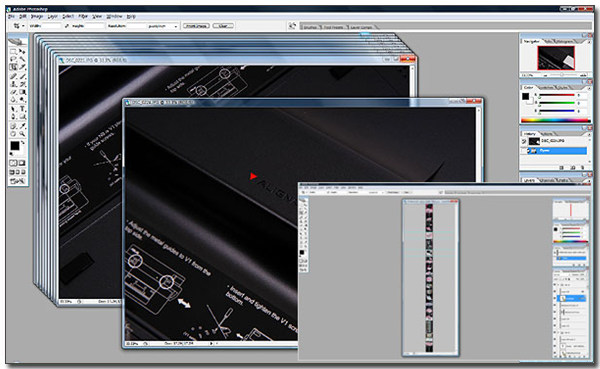Select the Clone Stamp tool
The height and width of the screenshot is (369, 600).
[13, 84]
